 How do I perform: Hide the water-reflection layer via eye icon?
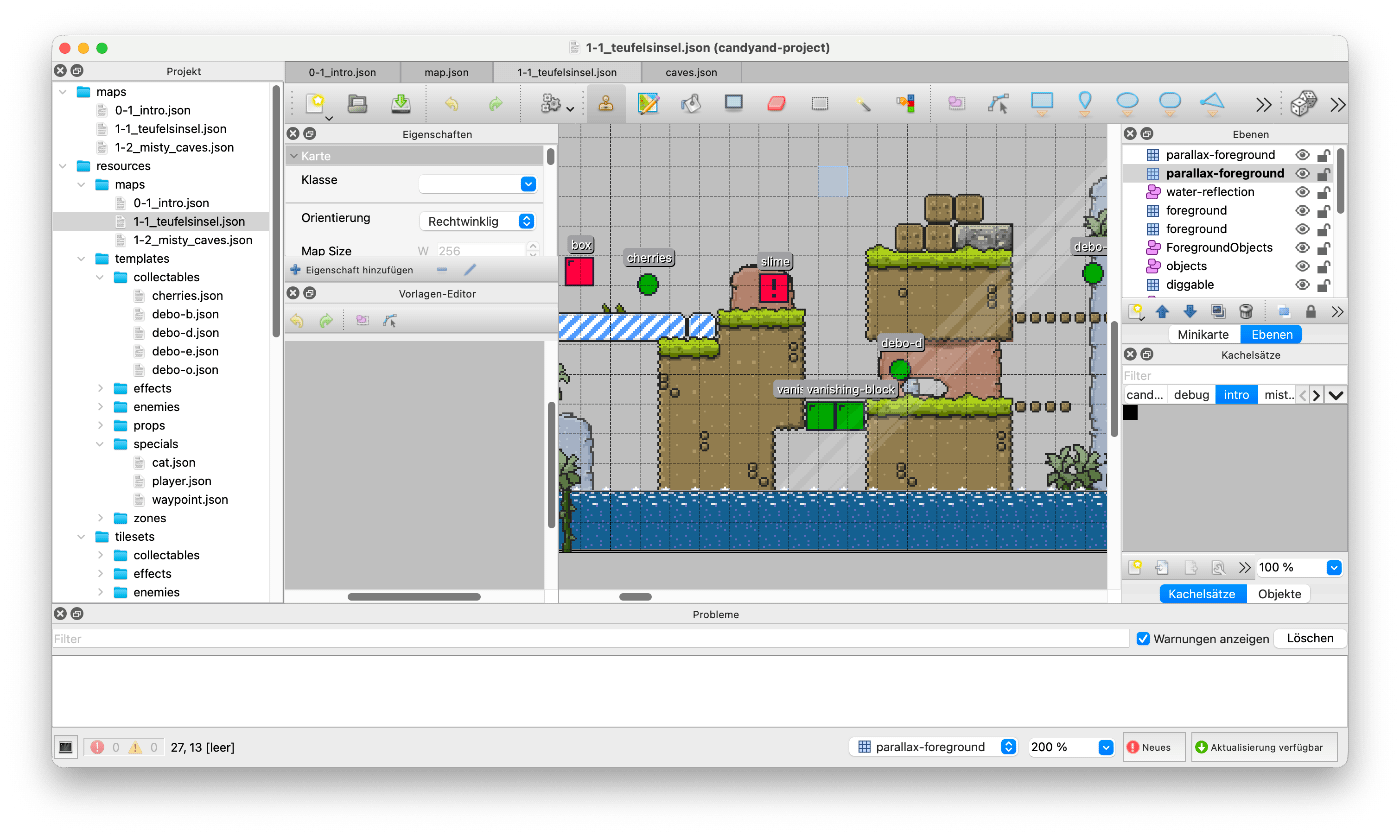[1302, 192]
